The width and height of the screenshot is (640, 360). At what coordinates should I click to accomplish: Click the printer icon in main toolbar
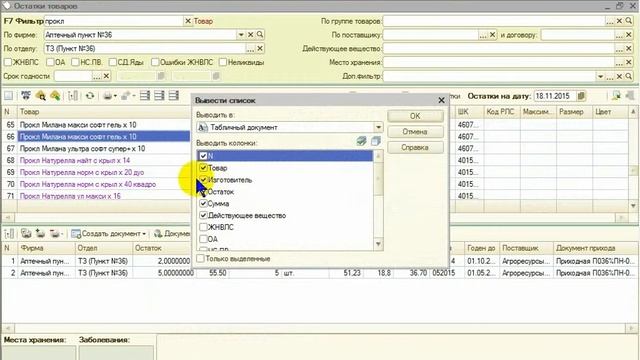(x=107, y=96)
